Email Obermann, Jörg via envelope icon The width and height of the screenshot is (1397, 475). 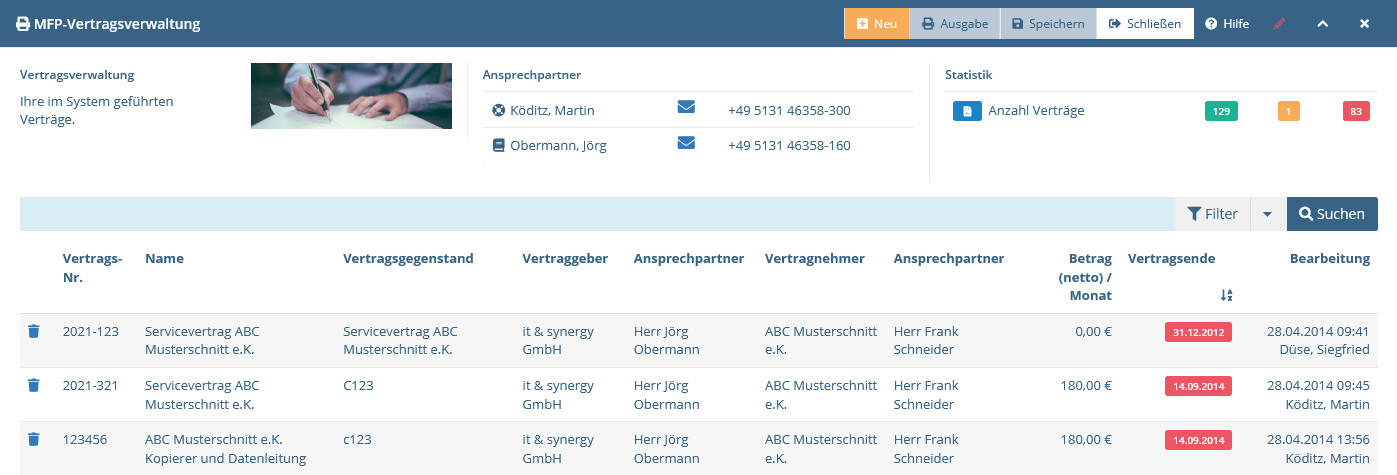click(686, 143)
